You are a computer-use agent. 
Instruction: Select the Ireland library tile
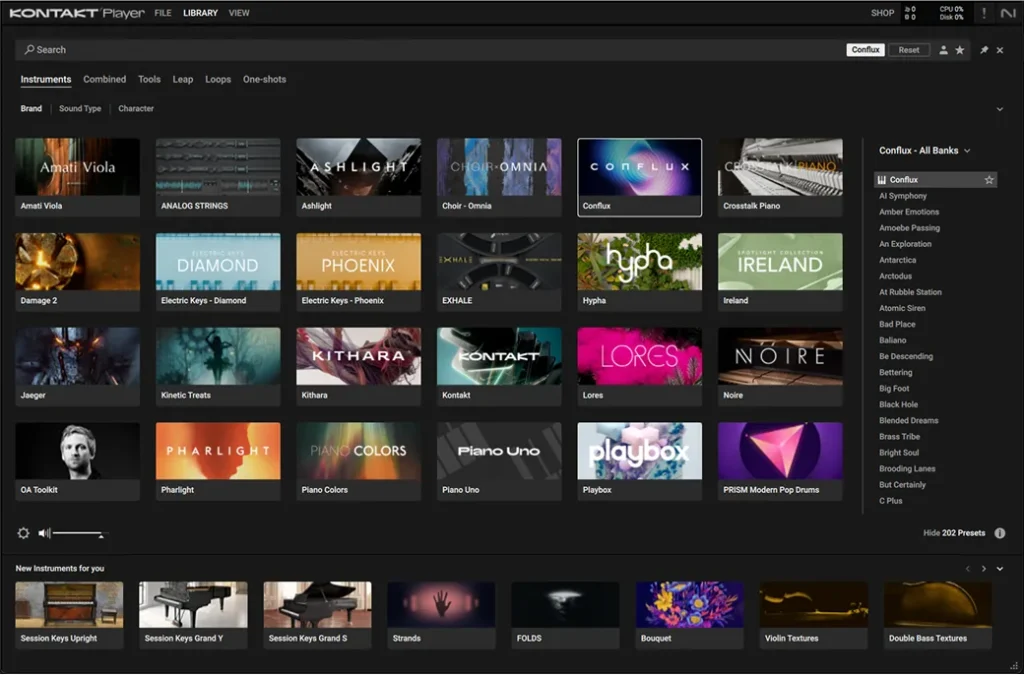pyautogui.click(x=780, y=272)
